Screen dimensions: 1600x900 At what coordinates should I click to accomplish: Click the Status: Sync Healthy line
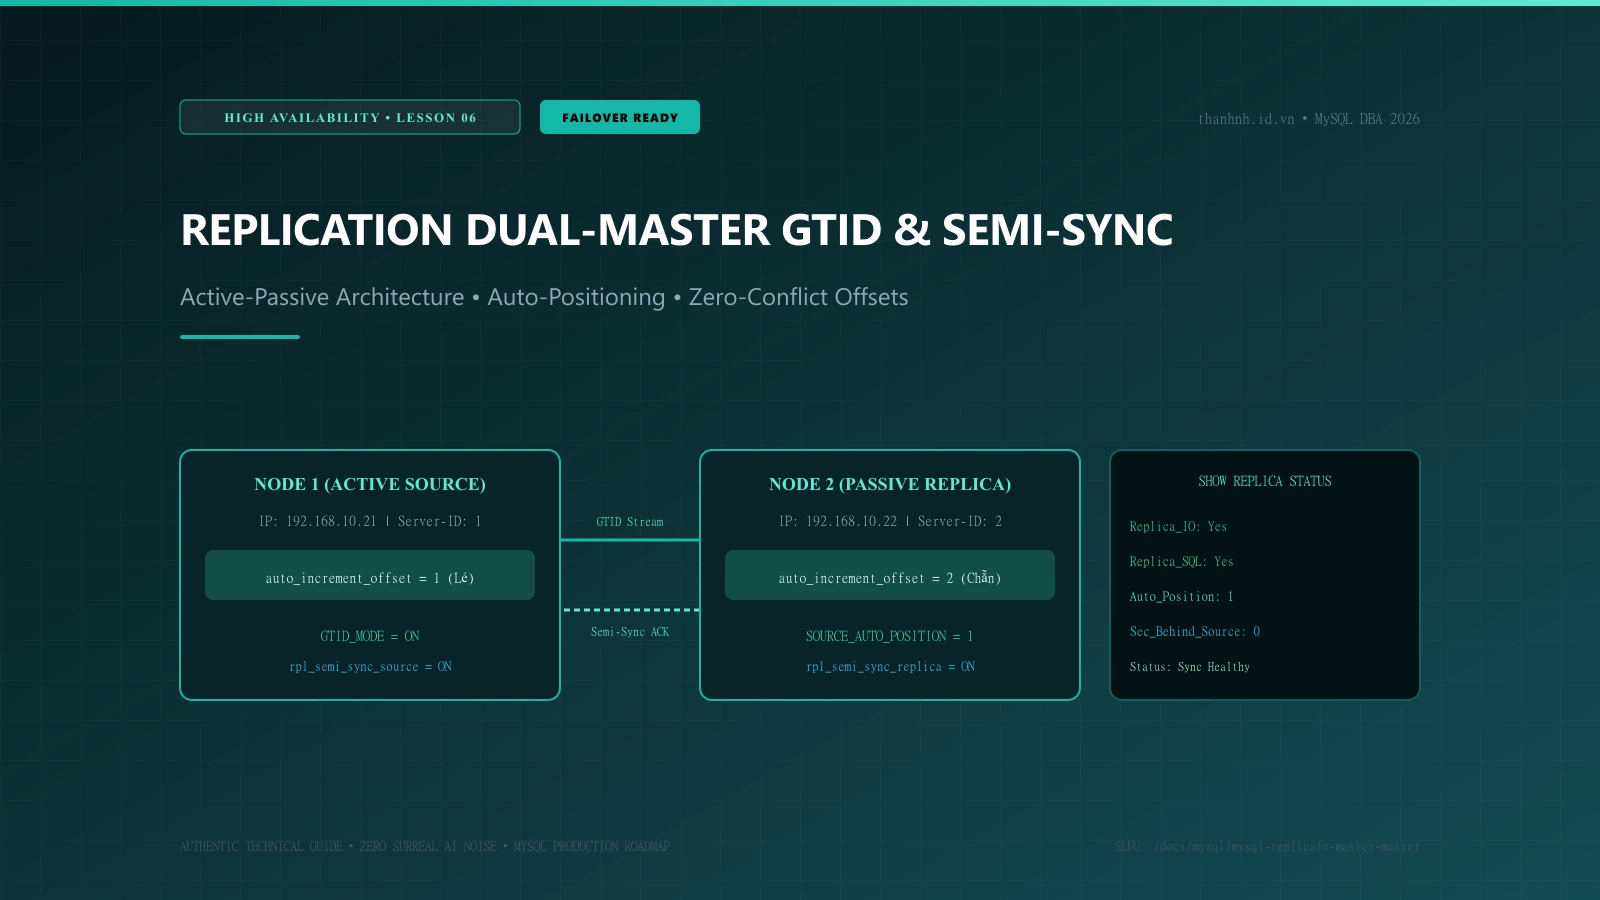1190,667
